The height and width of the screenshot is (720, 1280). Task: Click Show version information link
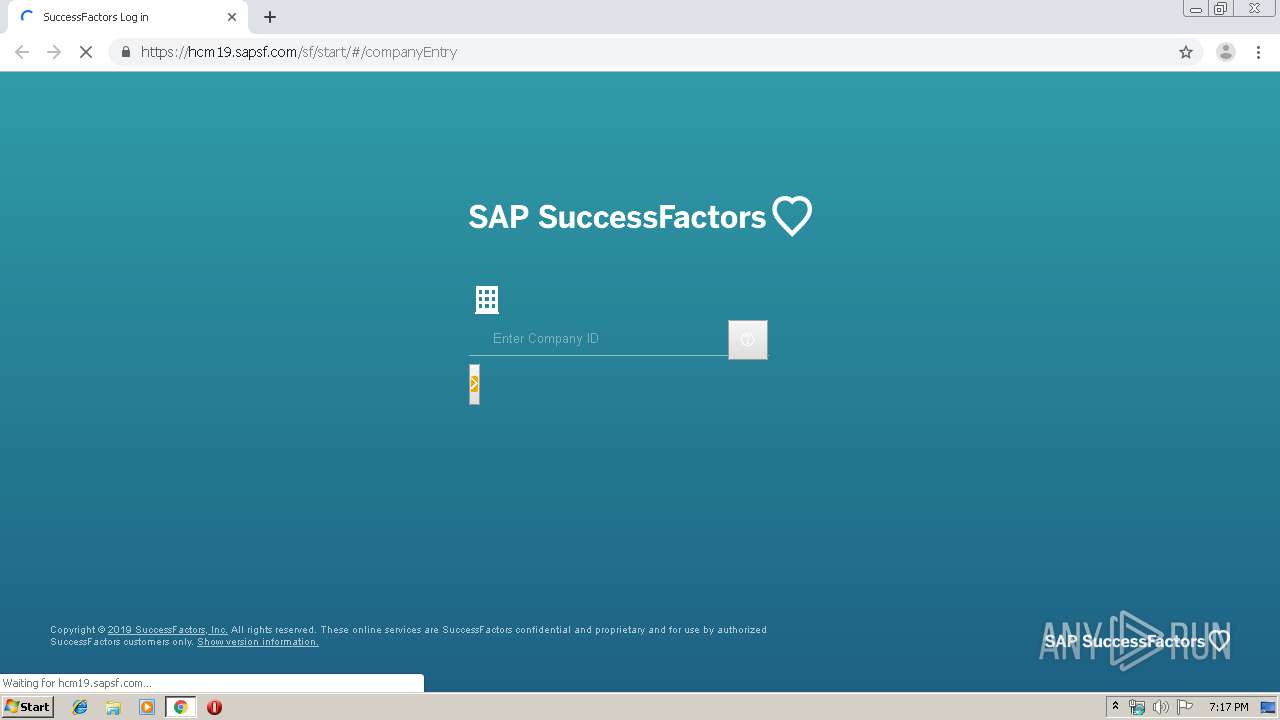pyautogui.click(x=258, y=642)
